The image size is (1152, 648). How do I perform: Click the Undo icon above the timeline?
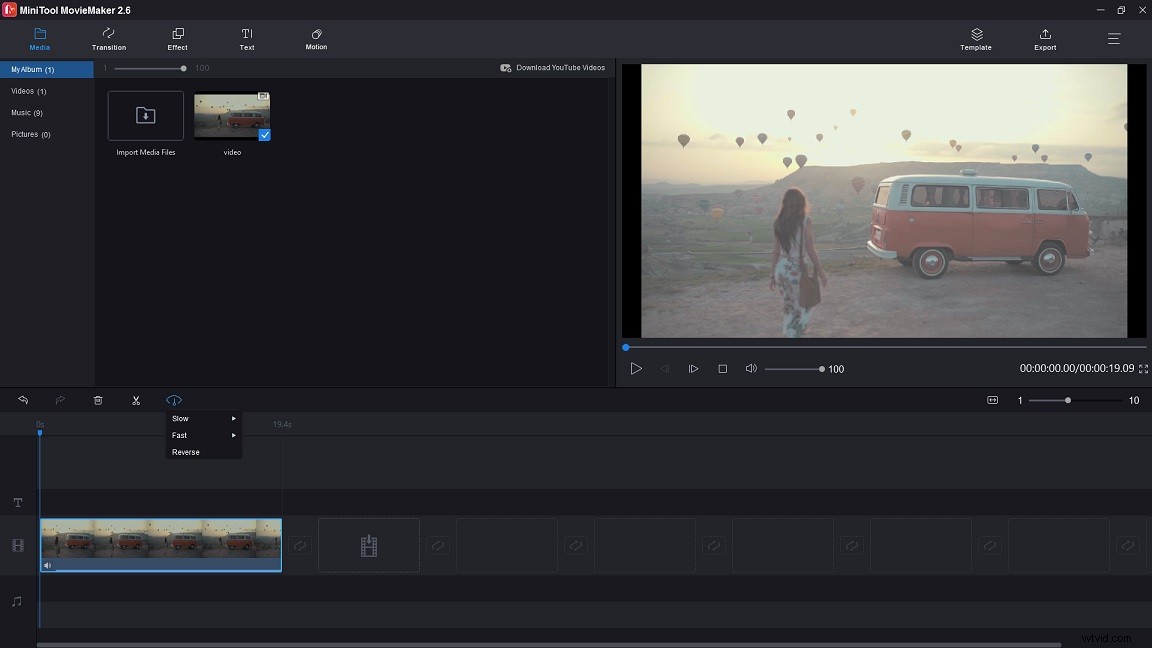22,400
